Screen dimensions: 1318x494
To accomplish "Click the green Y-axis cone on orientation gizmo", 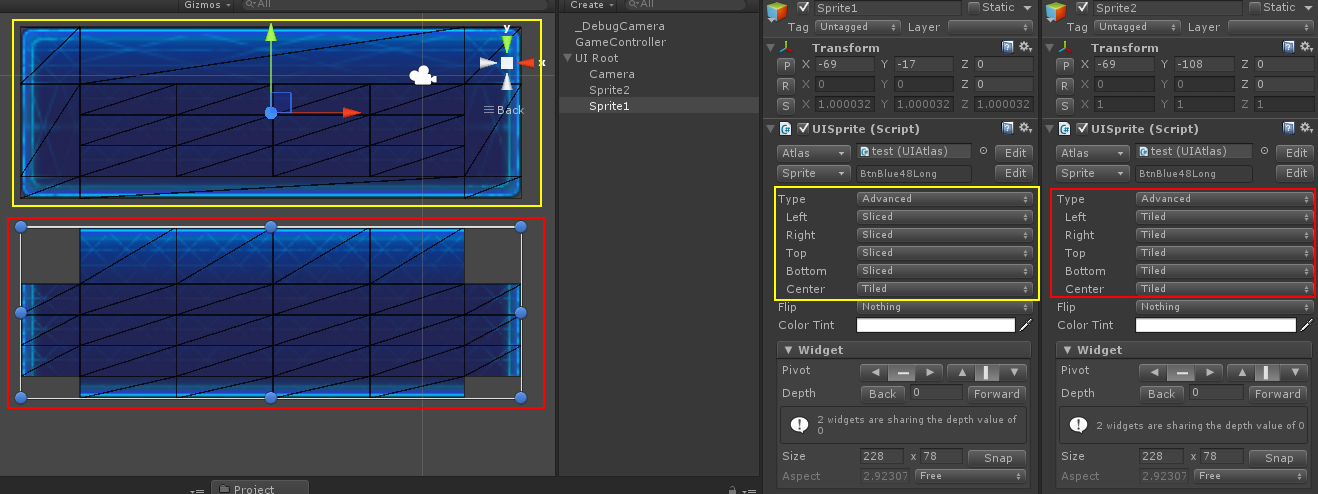I will [507, 42].
